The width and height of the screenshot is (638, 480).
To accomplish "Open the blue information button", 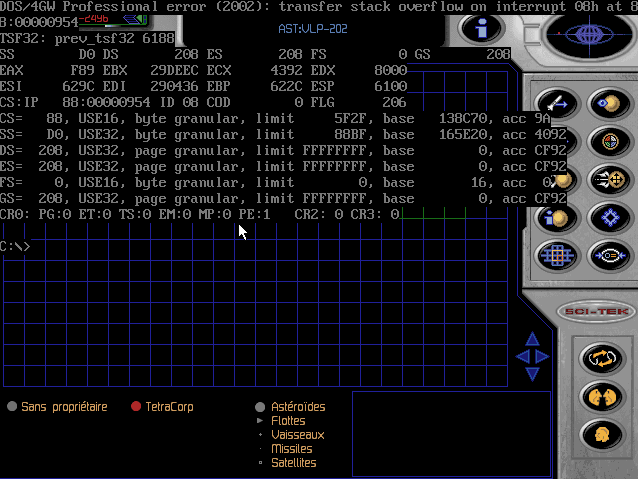I will click(x=482, y=28).
